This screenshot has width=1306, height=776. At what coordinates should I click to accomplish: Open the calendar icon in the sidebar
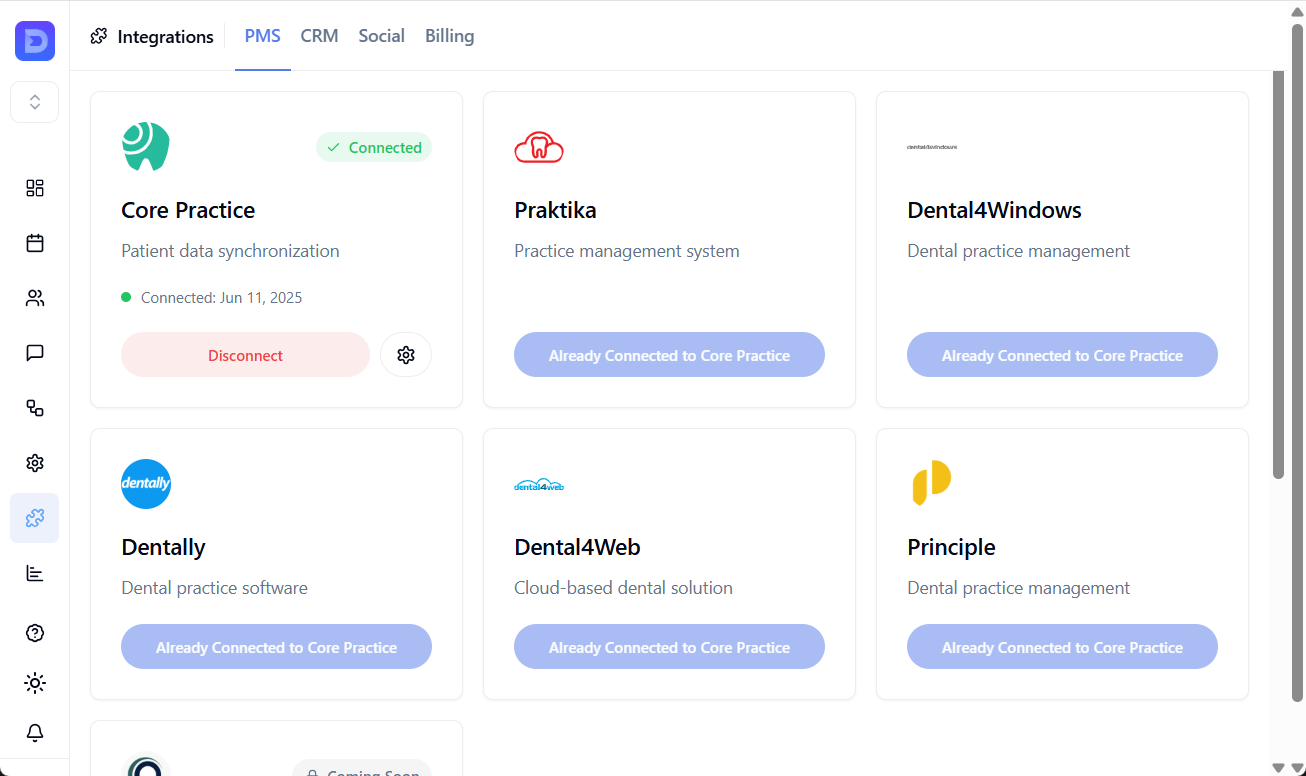[x=34, y=243]
